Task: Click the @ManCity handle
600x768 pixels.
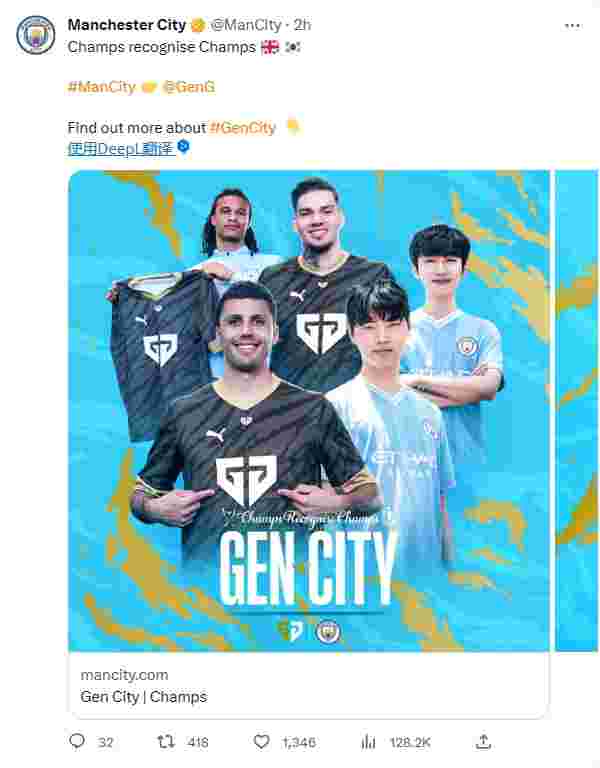Action: 246,25
